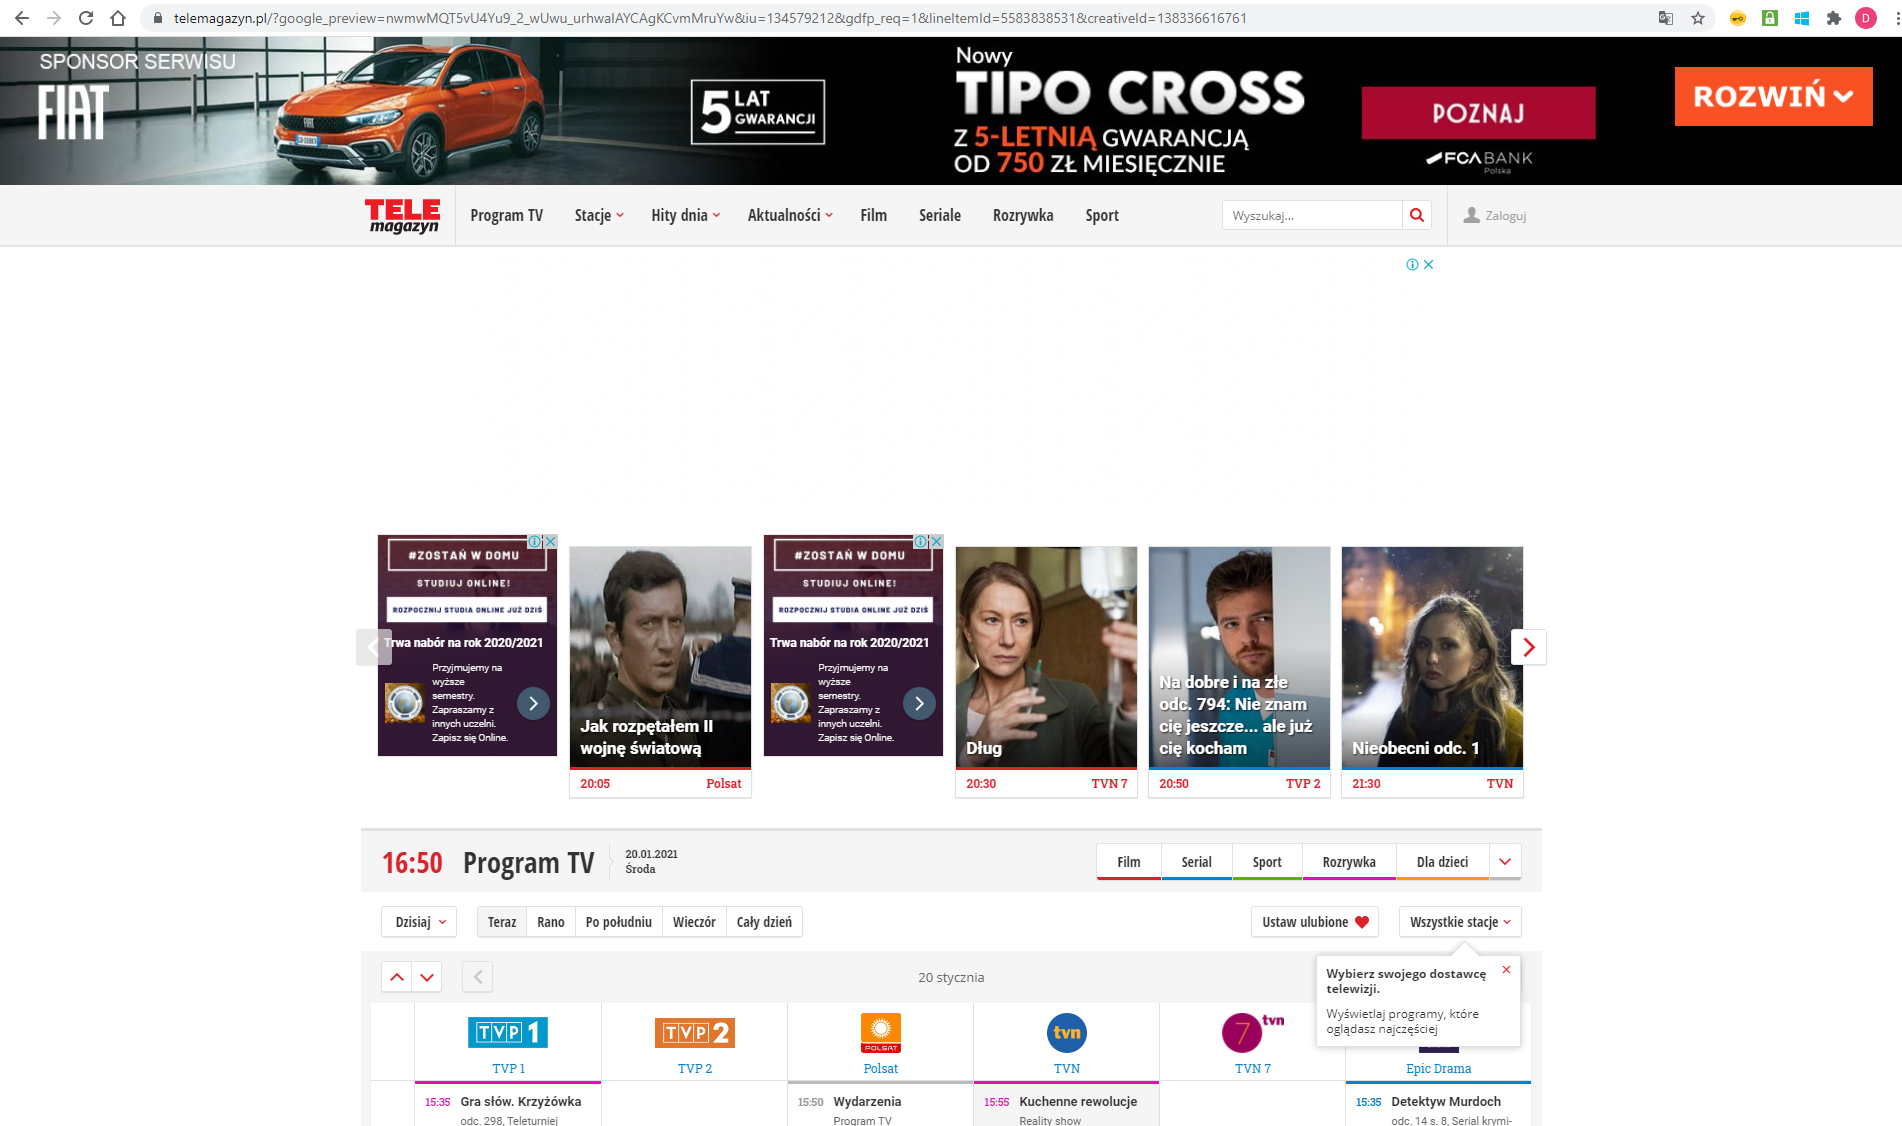Select the Po południu time tab
Image resolution: width=1902 pixels, height=1126 pixels.
tap(619, 922)
